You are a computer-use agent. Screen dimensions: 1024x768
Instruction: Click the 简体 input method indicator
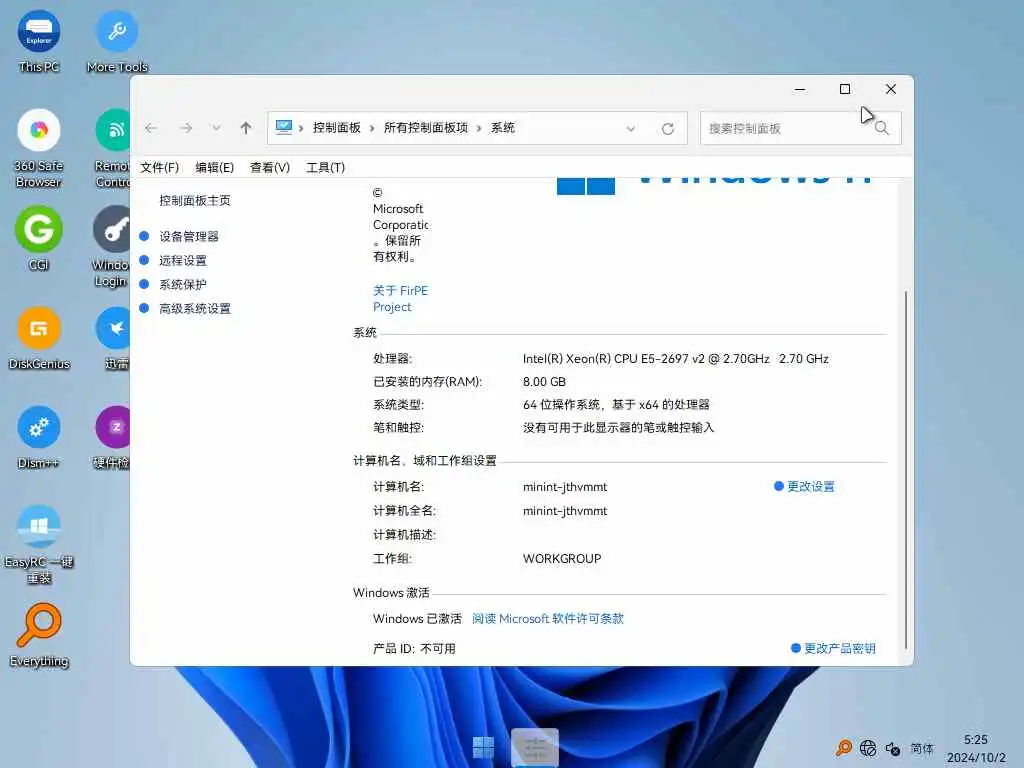pyautogui.click(x=921, y=748)
